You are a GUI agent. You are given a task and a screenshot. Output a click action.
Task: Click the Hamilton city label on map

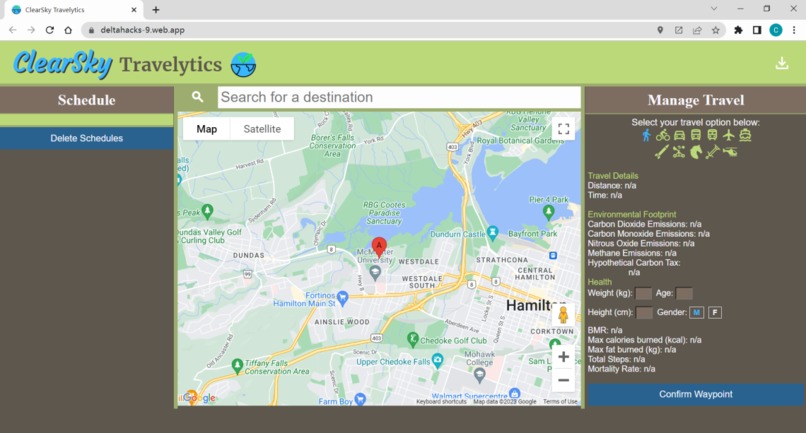click(x=536, y=305)
